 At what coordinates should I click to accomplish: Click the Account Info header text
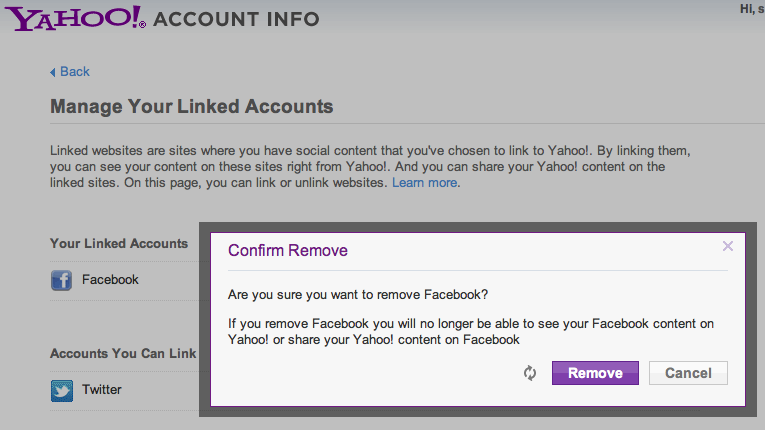pyautogui.click(x=236, y=20)
